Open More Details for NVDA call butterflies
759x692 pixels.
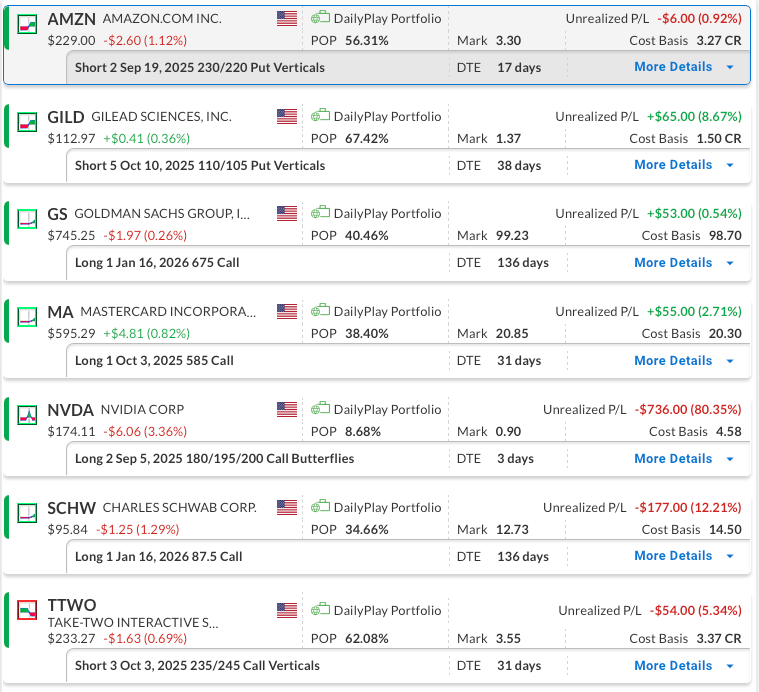pos(673,459)
